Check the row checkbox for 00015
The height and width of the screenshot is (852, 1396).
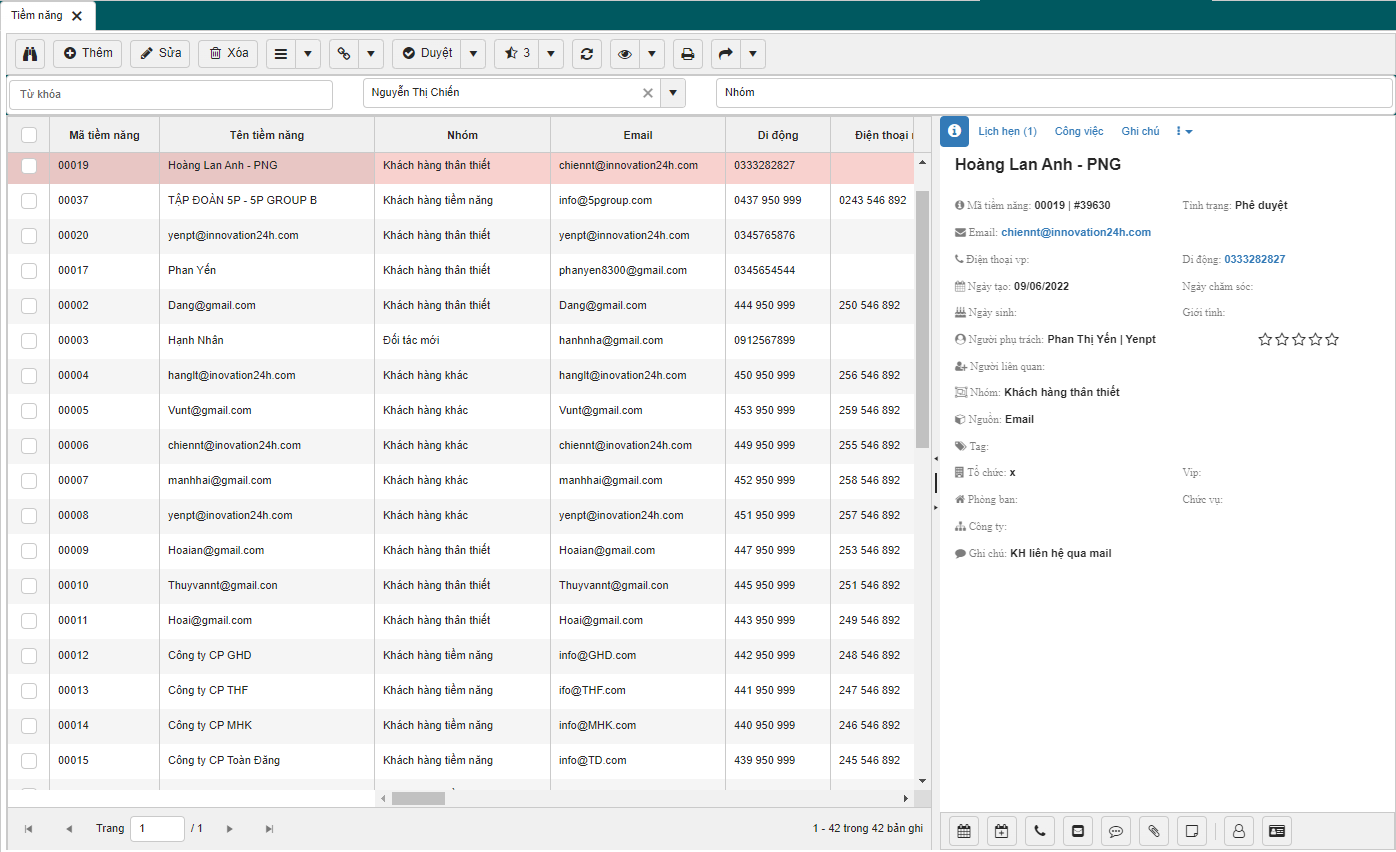(29, 761)
